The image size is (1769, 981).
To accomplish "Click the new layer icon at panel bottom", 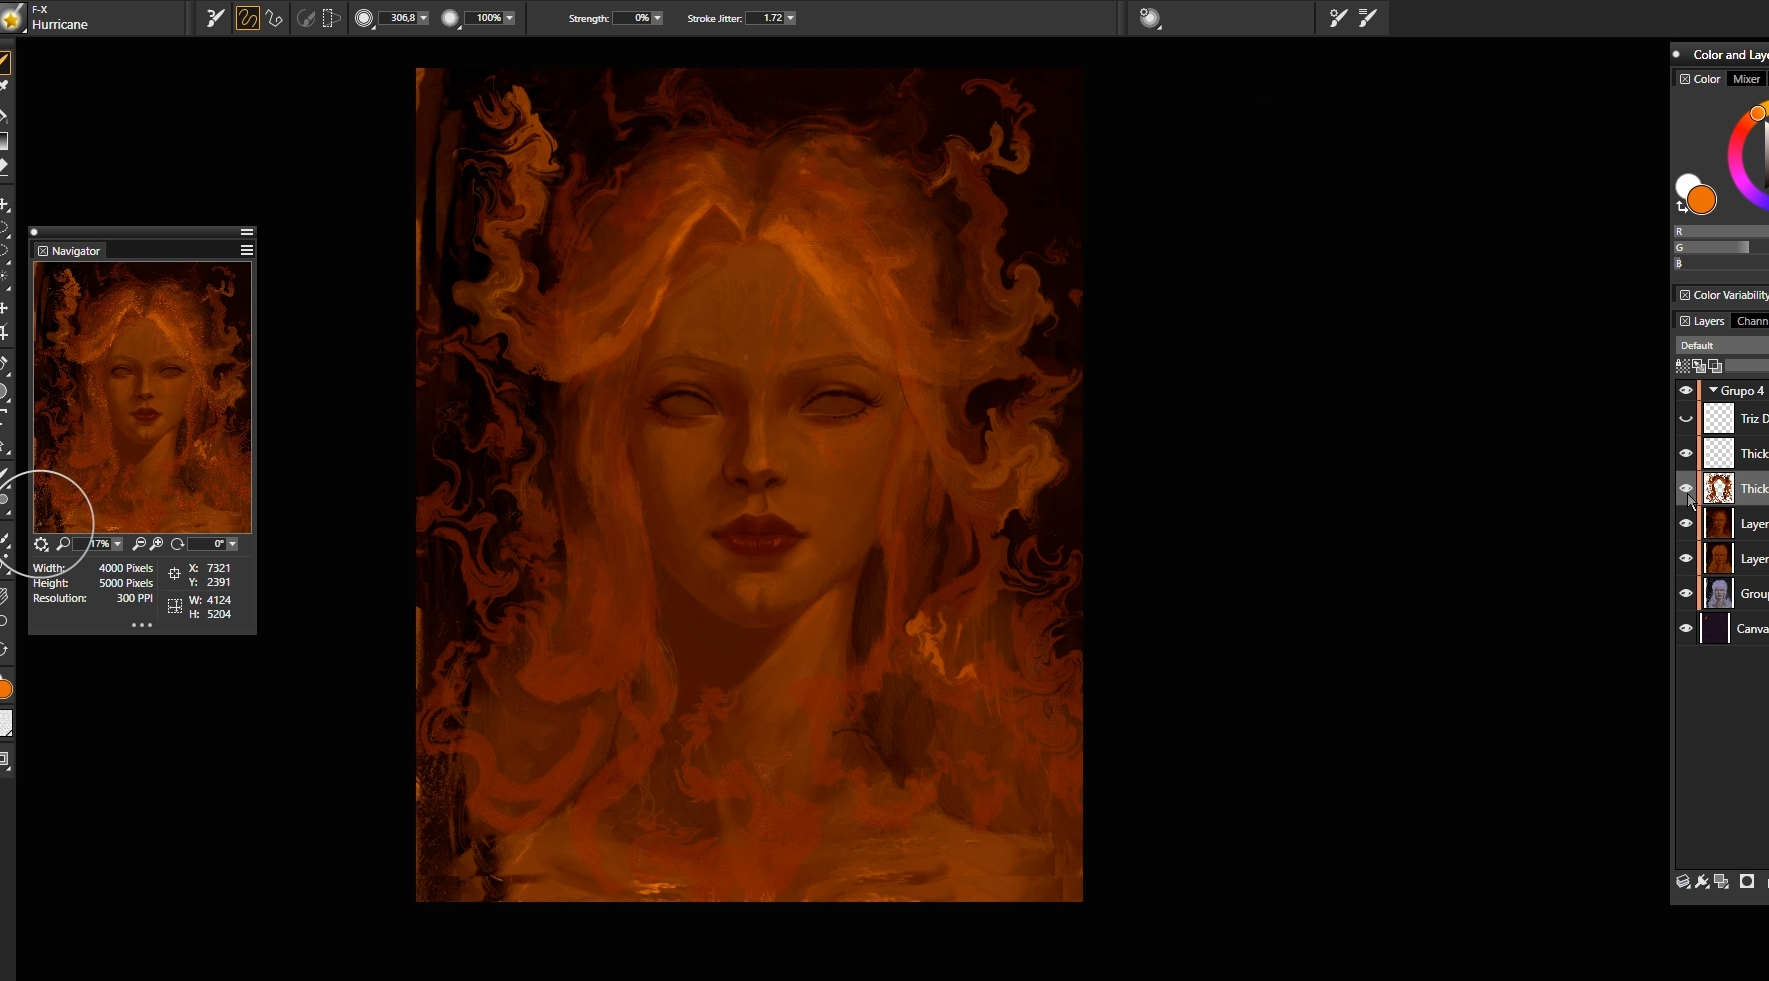I will click(x=1721, y=882).
